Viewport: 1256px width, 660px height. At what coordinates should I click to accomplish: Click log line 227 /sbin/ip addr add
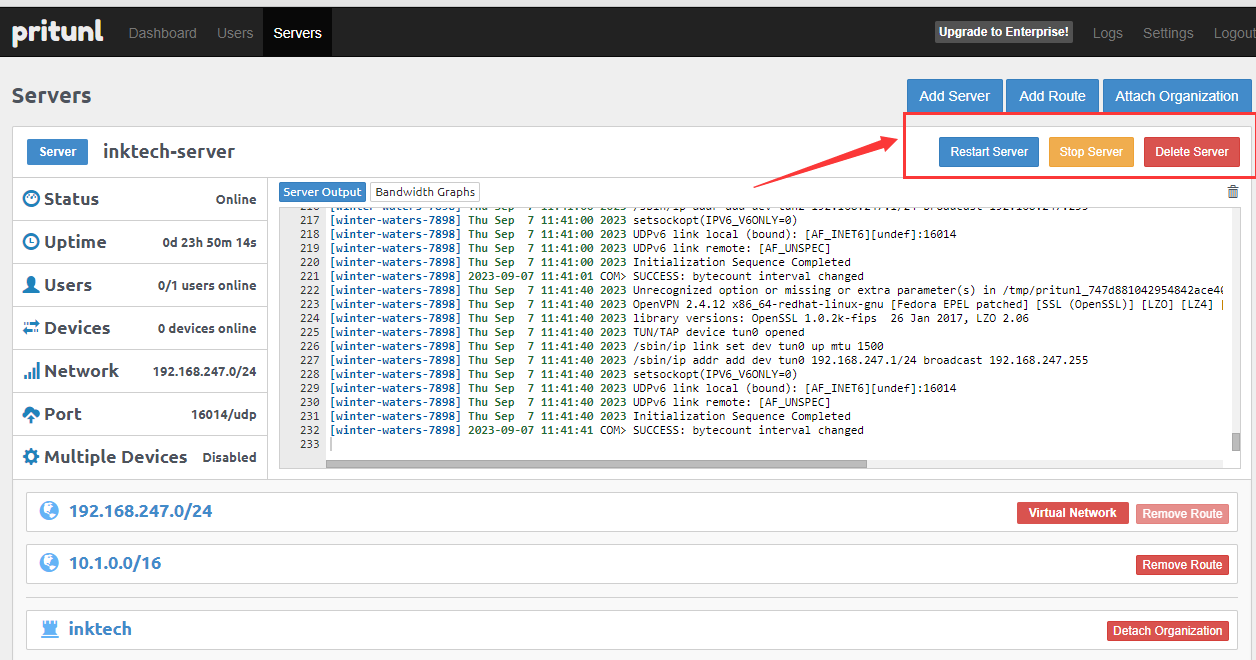tap(709, 360)
